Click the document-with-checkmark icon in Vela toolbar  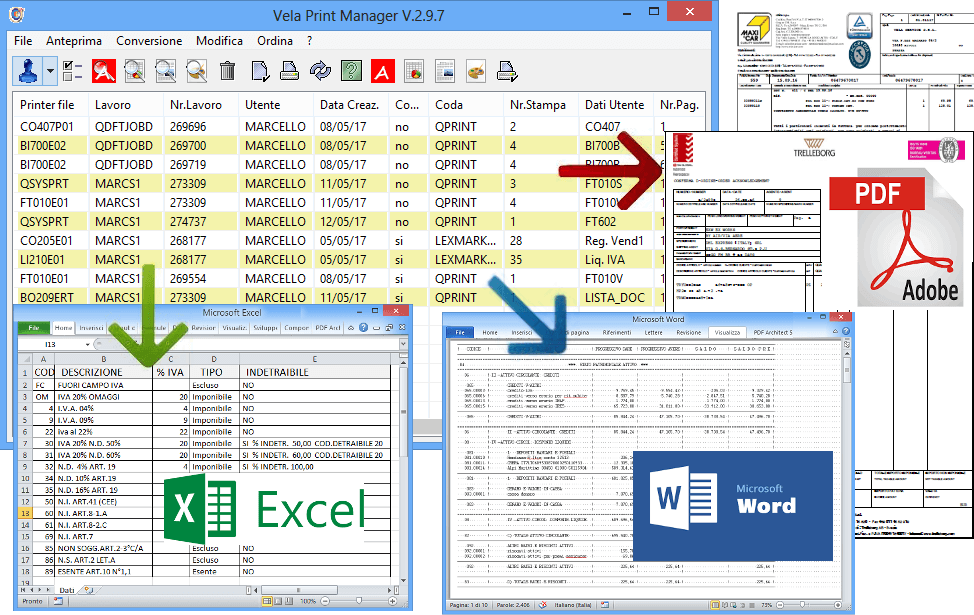click(260, 71)
